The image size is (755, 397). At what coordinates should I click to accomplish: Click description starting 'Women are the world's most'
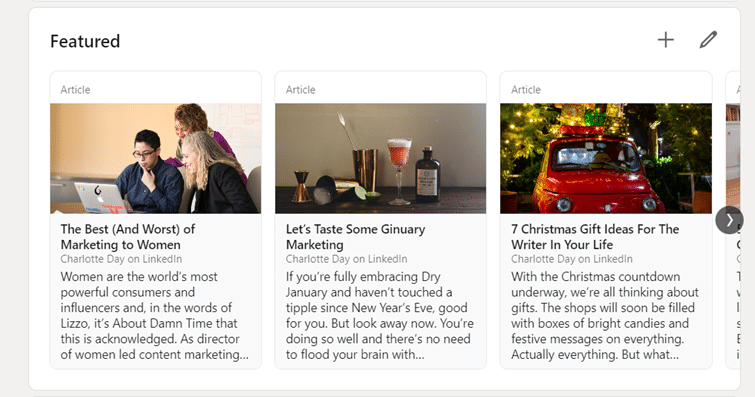tap(155, 316)
